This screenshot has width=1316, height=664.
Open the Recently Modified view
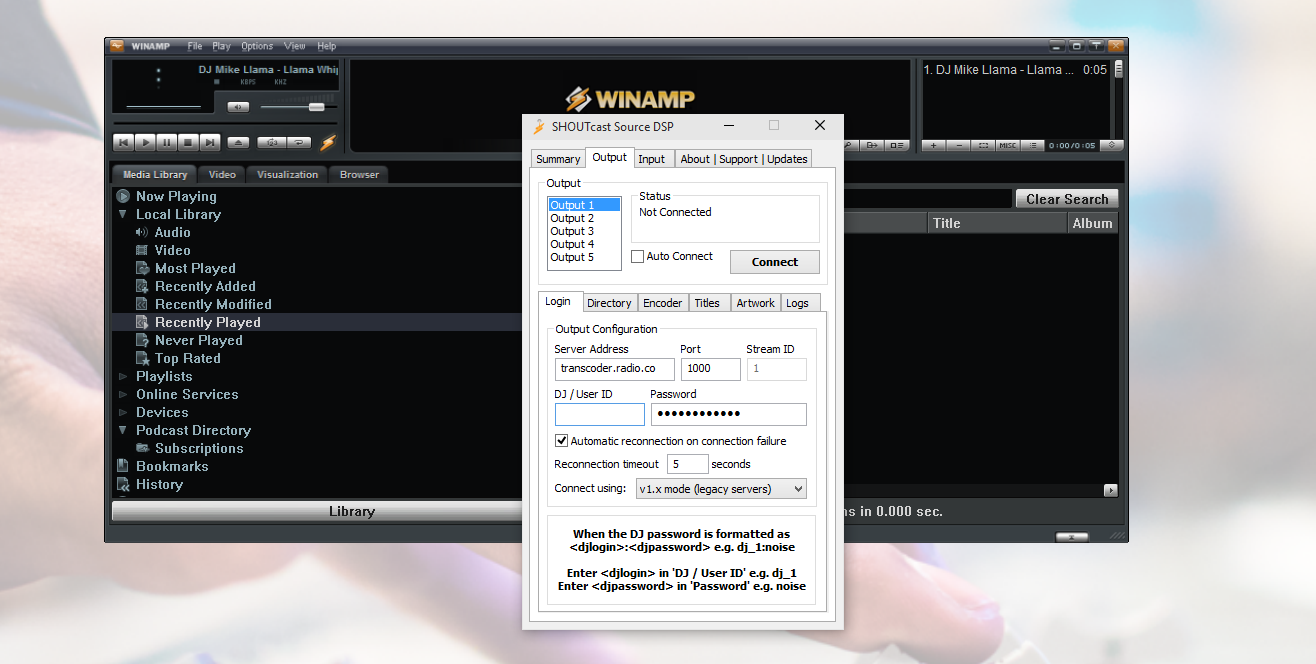click(x=213, y=304)
